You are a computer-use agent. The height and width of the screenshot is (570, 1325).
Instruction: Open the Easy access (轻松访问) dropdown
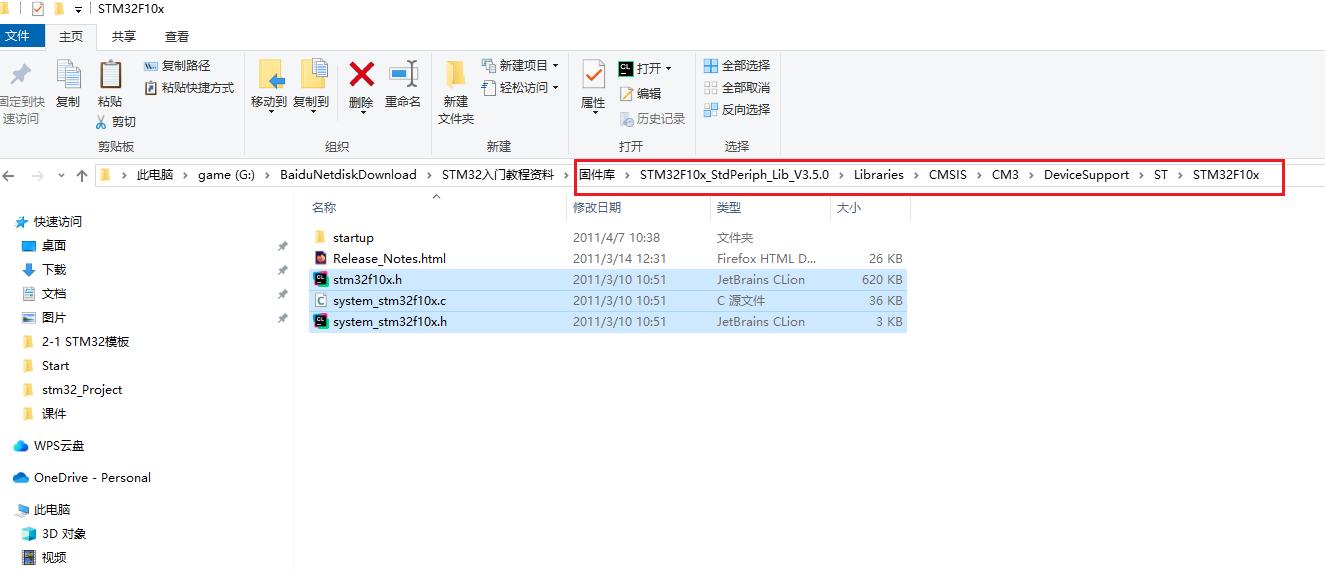coord(520,88)
